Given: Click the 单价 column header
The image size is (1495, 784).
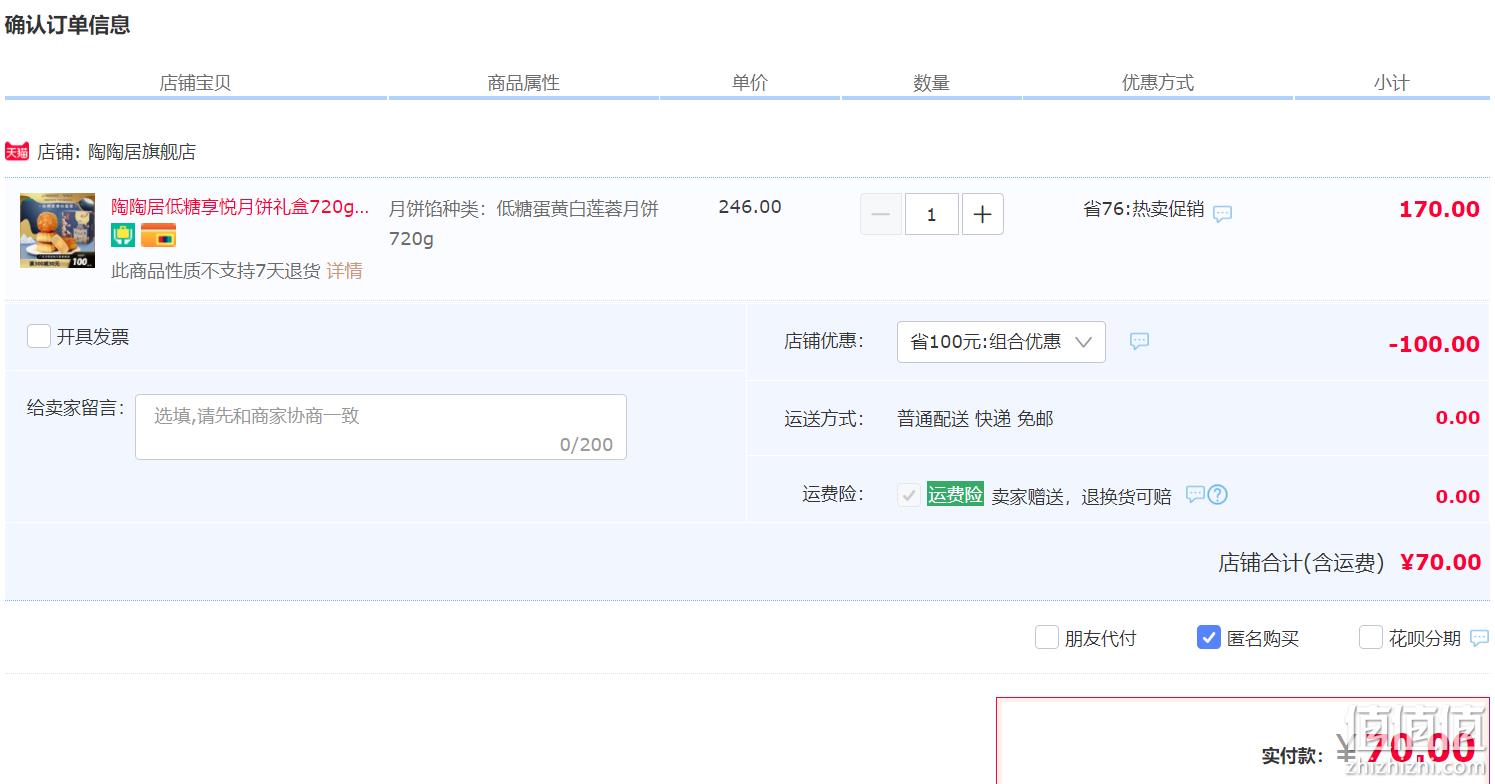Looking at the screenshot, I should point(750,83).
